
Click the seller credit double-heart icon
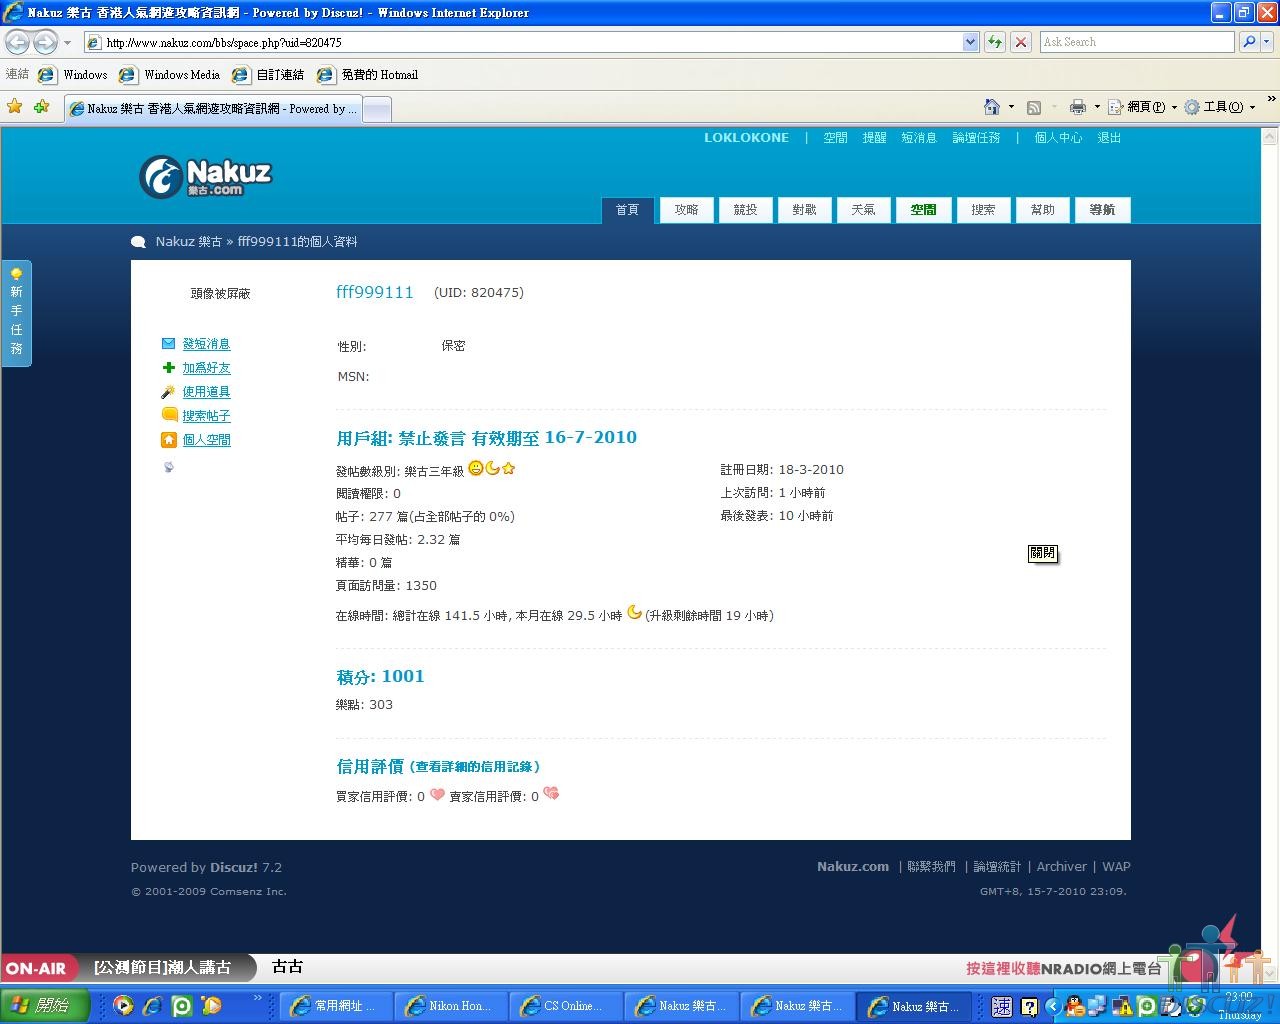pos(551,794)
